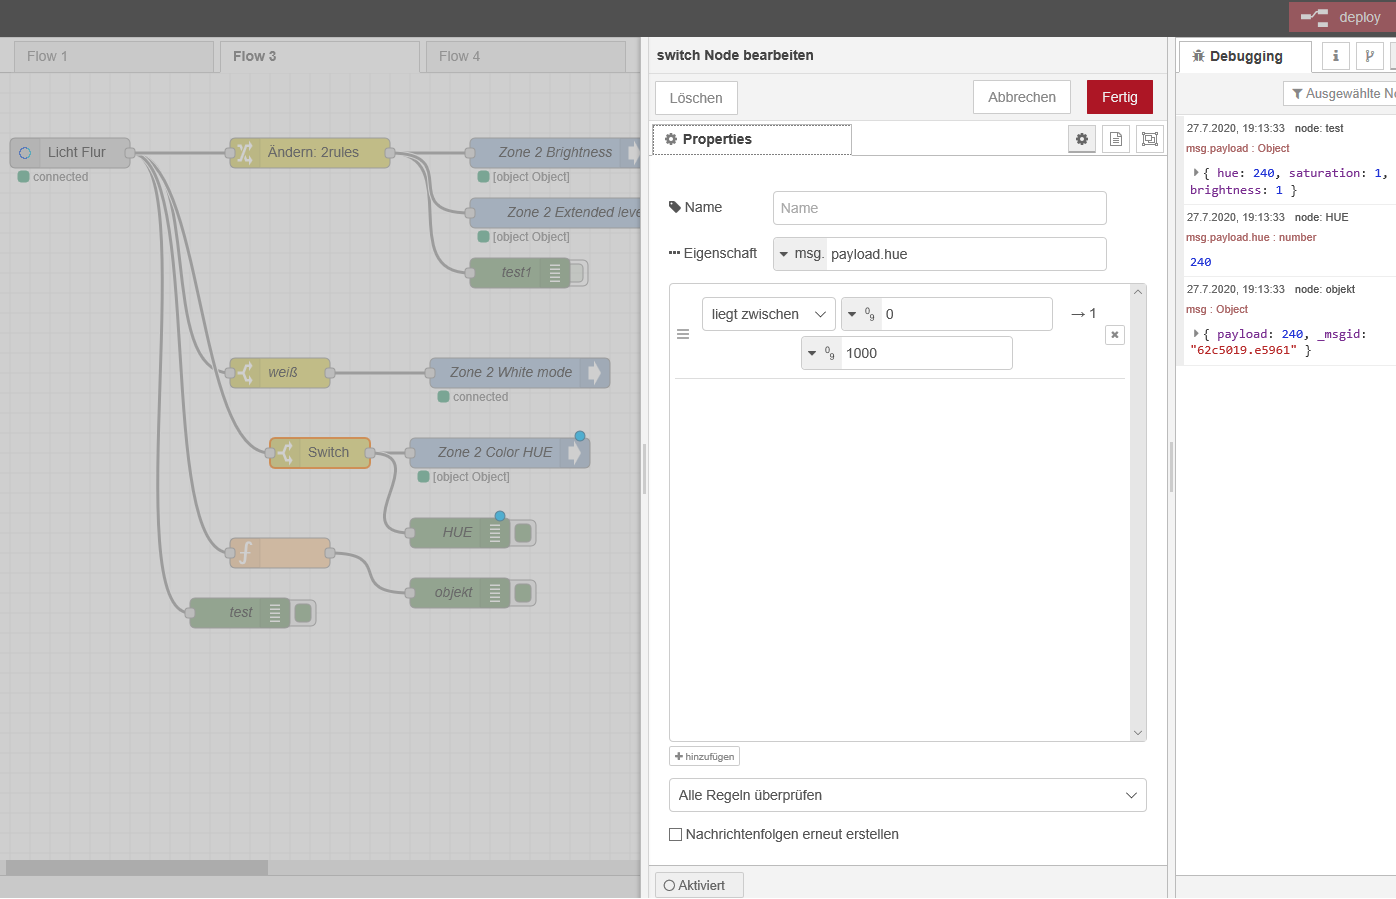The width and height of the screenshot is (1396, 899).
Task: Open the node appearance icon
Action: tap(1150, 139)
